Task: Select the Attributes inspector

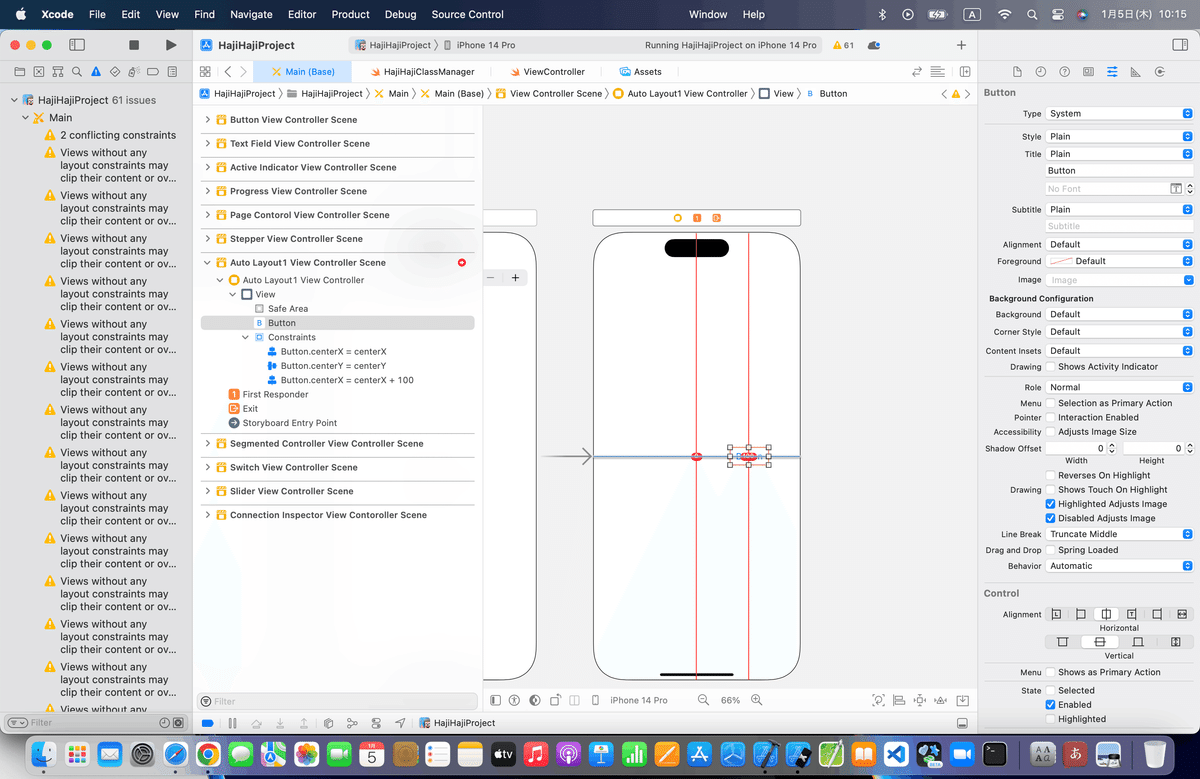Action: tap(1112, 72)
